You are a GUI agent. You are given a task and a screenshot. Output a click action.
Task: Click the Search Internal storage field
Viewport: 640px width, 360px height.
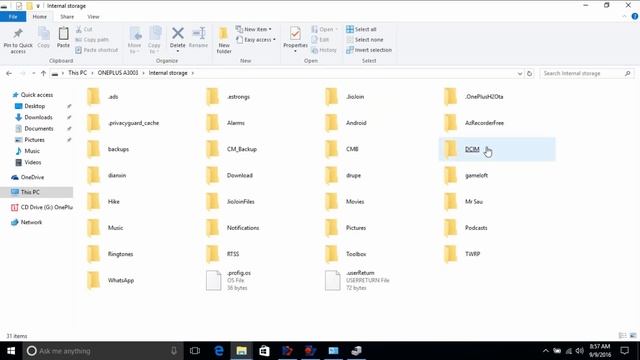586,73
